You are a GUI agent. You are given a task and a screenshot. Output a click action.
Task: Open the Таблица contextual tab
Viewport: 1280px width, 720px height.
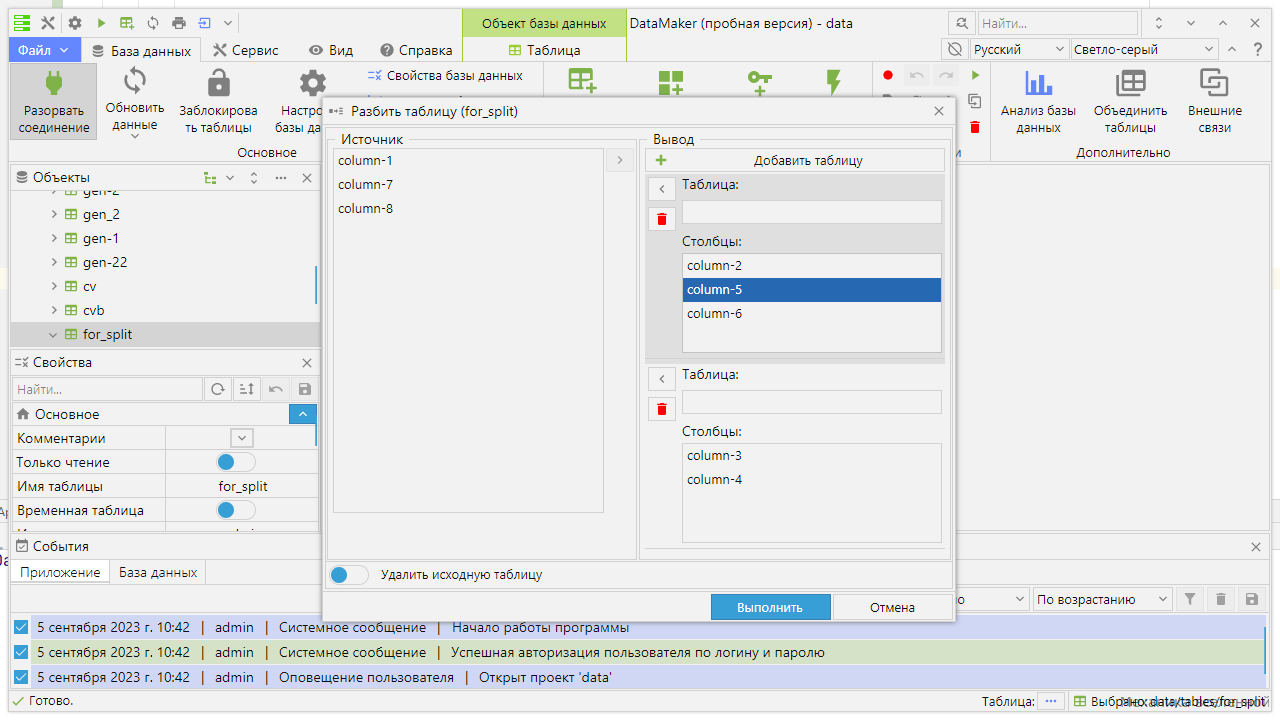point(544,50)
